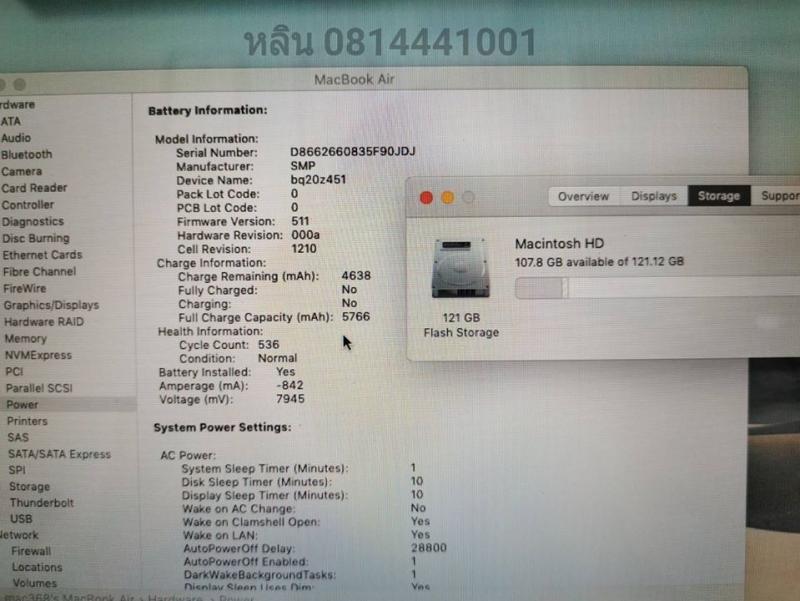Click the Manufacturer value SMP

303,166
